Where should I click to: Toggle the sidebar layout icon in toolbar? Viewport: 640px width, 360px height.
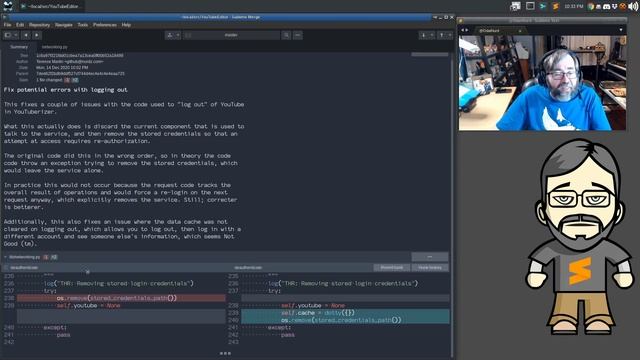click(x=8, y=36)
